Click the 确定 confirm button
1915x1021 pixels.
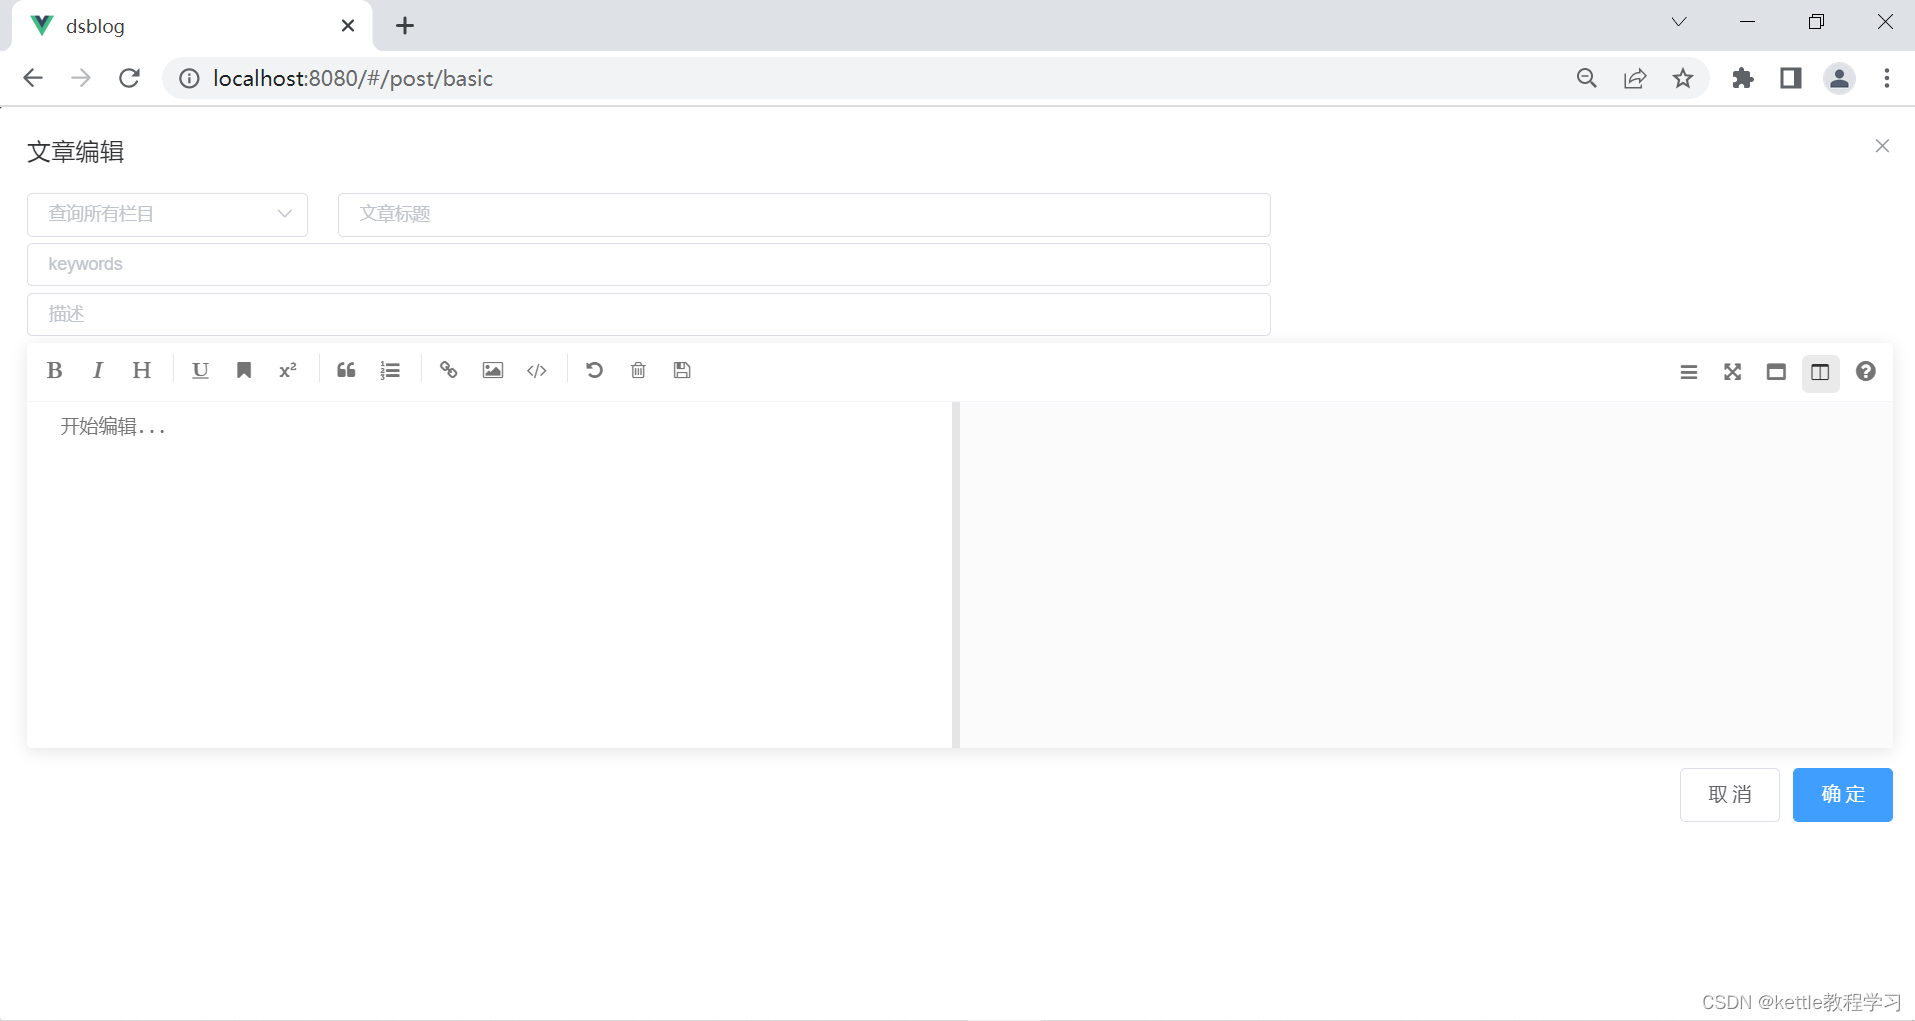[1842, 795]
